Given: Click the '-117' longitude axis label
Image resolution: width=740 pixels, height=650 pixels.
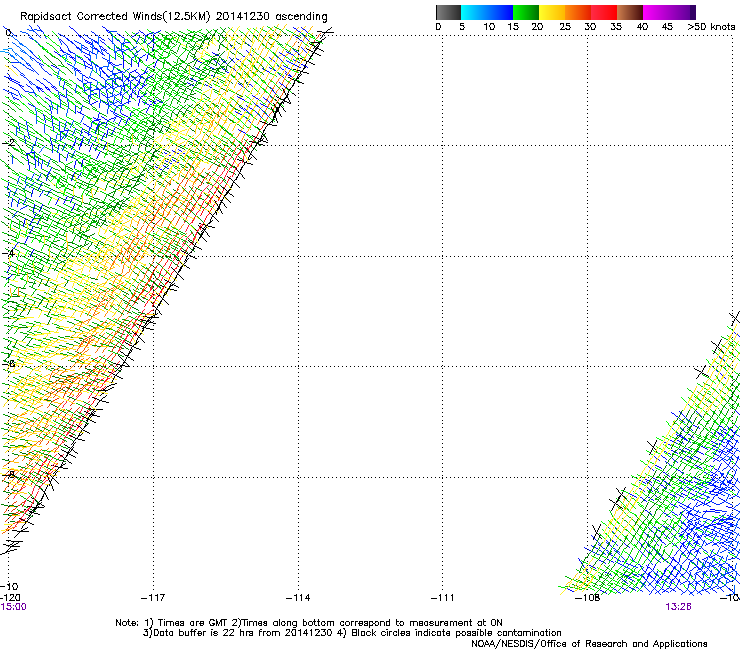Looking at the screenshot, I should click(153, 598).
